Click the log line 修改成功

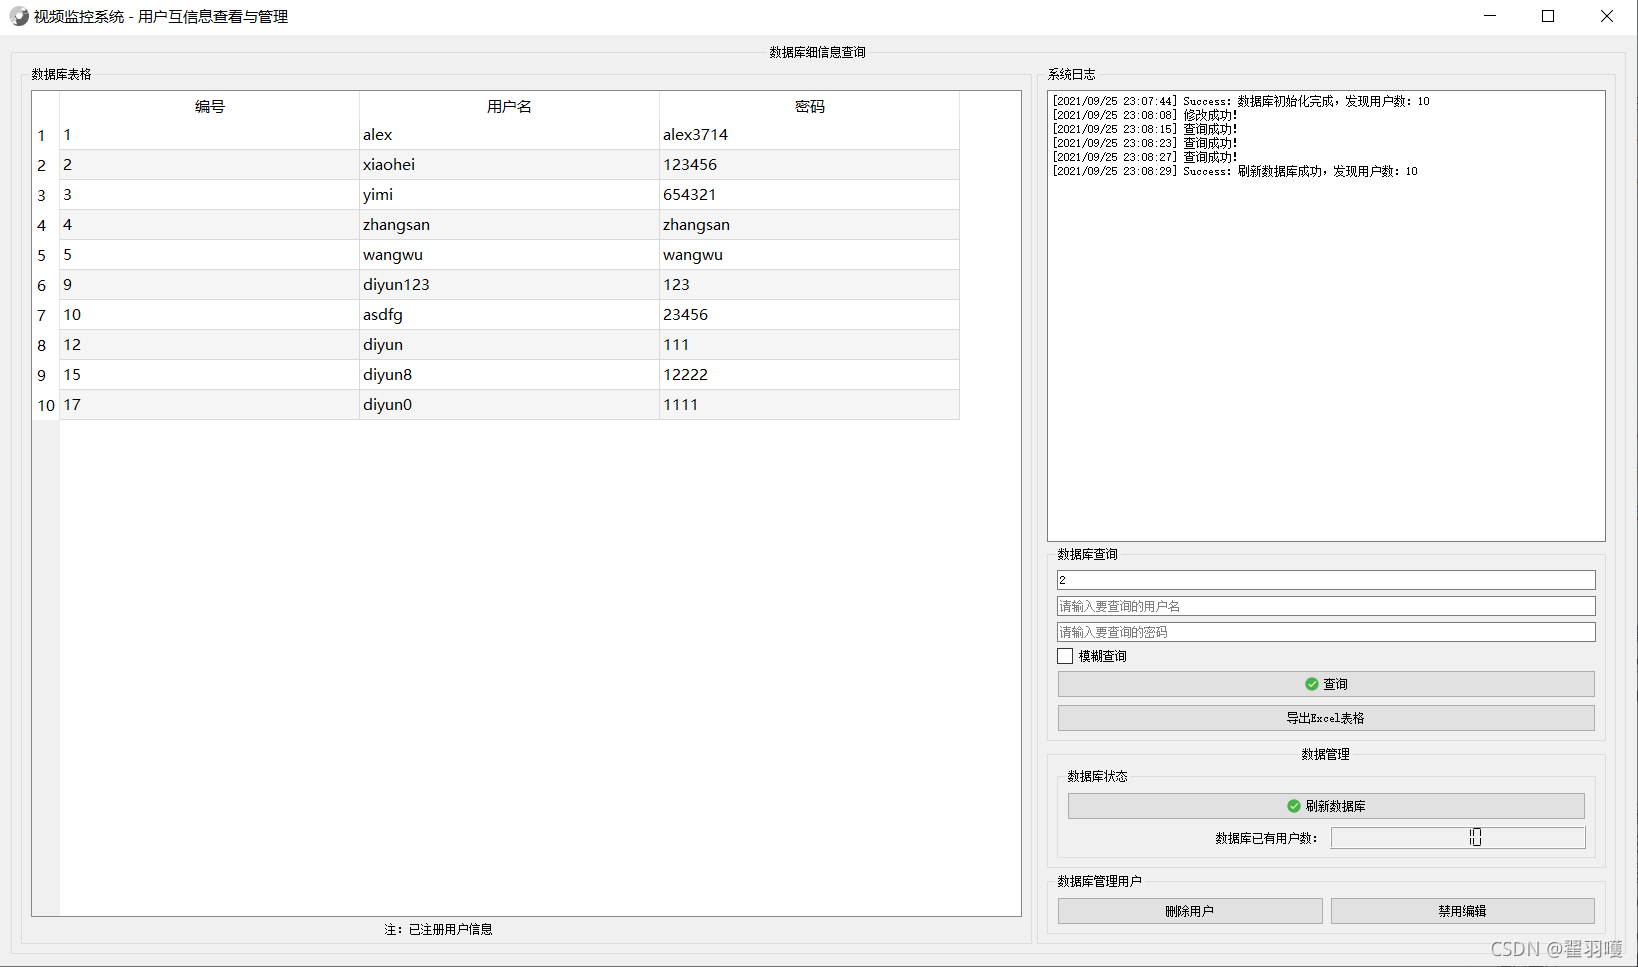coord(1145,115)
